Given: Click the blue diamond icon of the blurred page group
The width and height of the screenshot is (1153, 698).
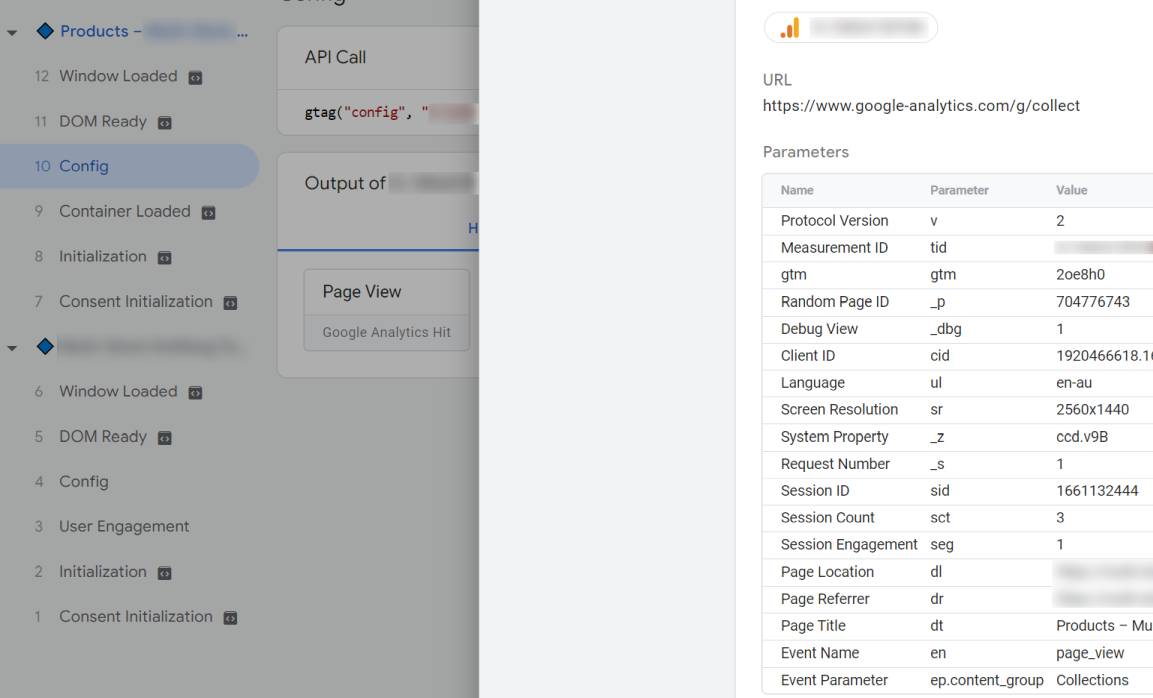Looking at the screenshot, I should coord(45,346).
